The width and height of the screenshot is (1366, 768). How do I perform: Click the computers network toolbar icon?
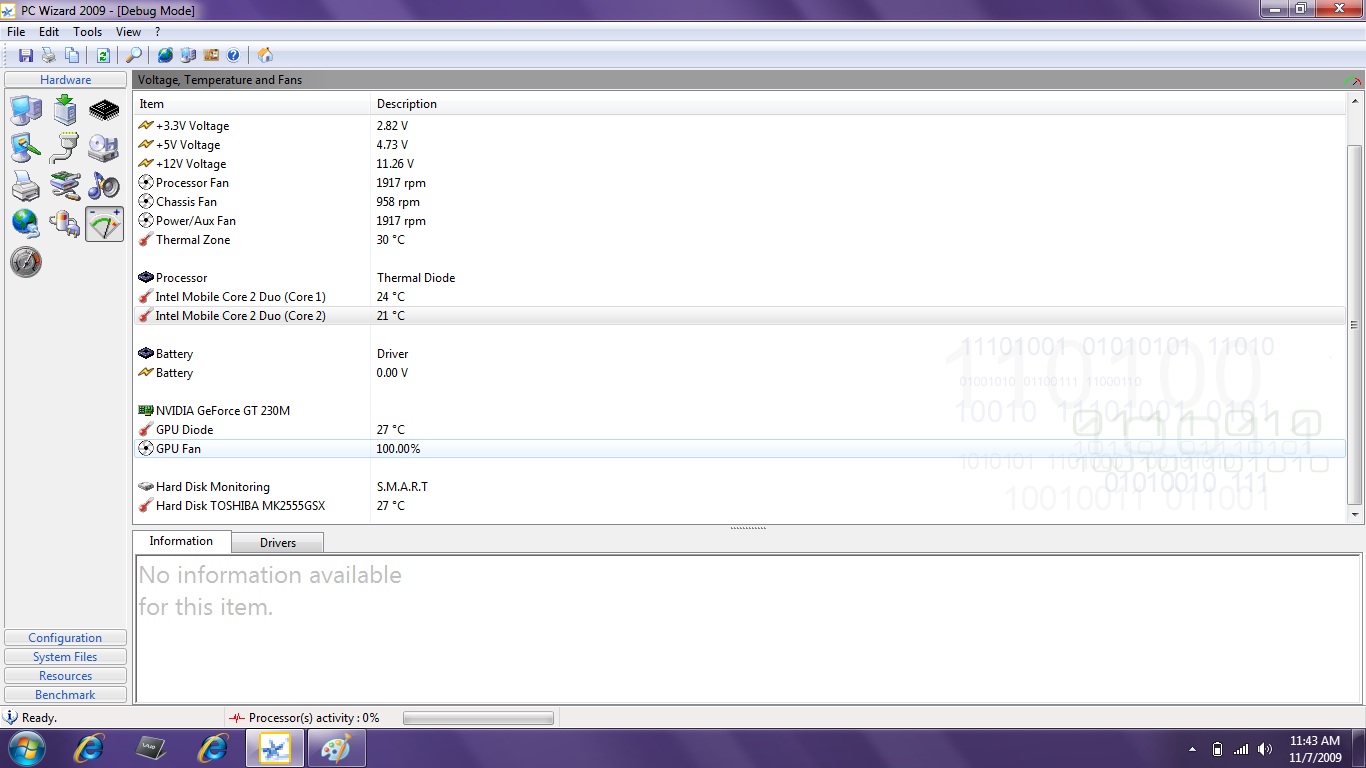click(188, 55)
